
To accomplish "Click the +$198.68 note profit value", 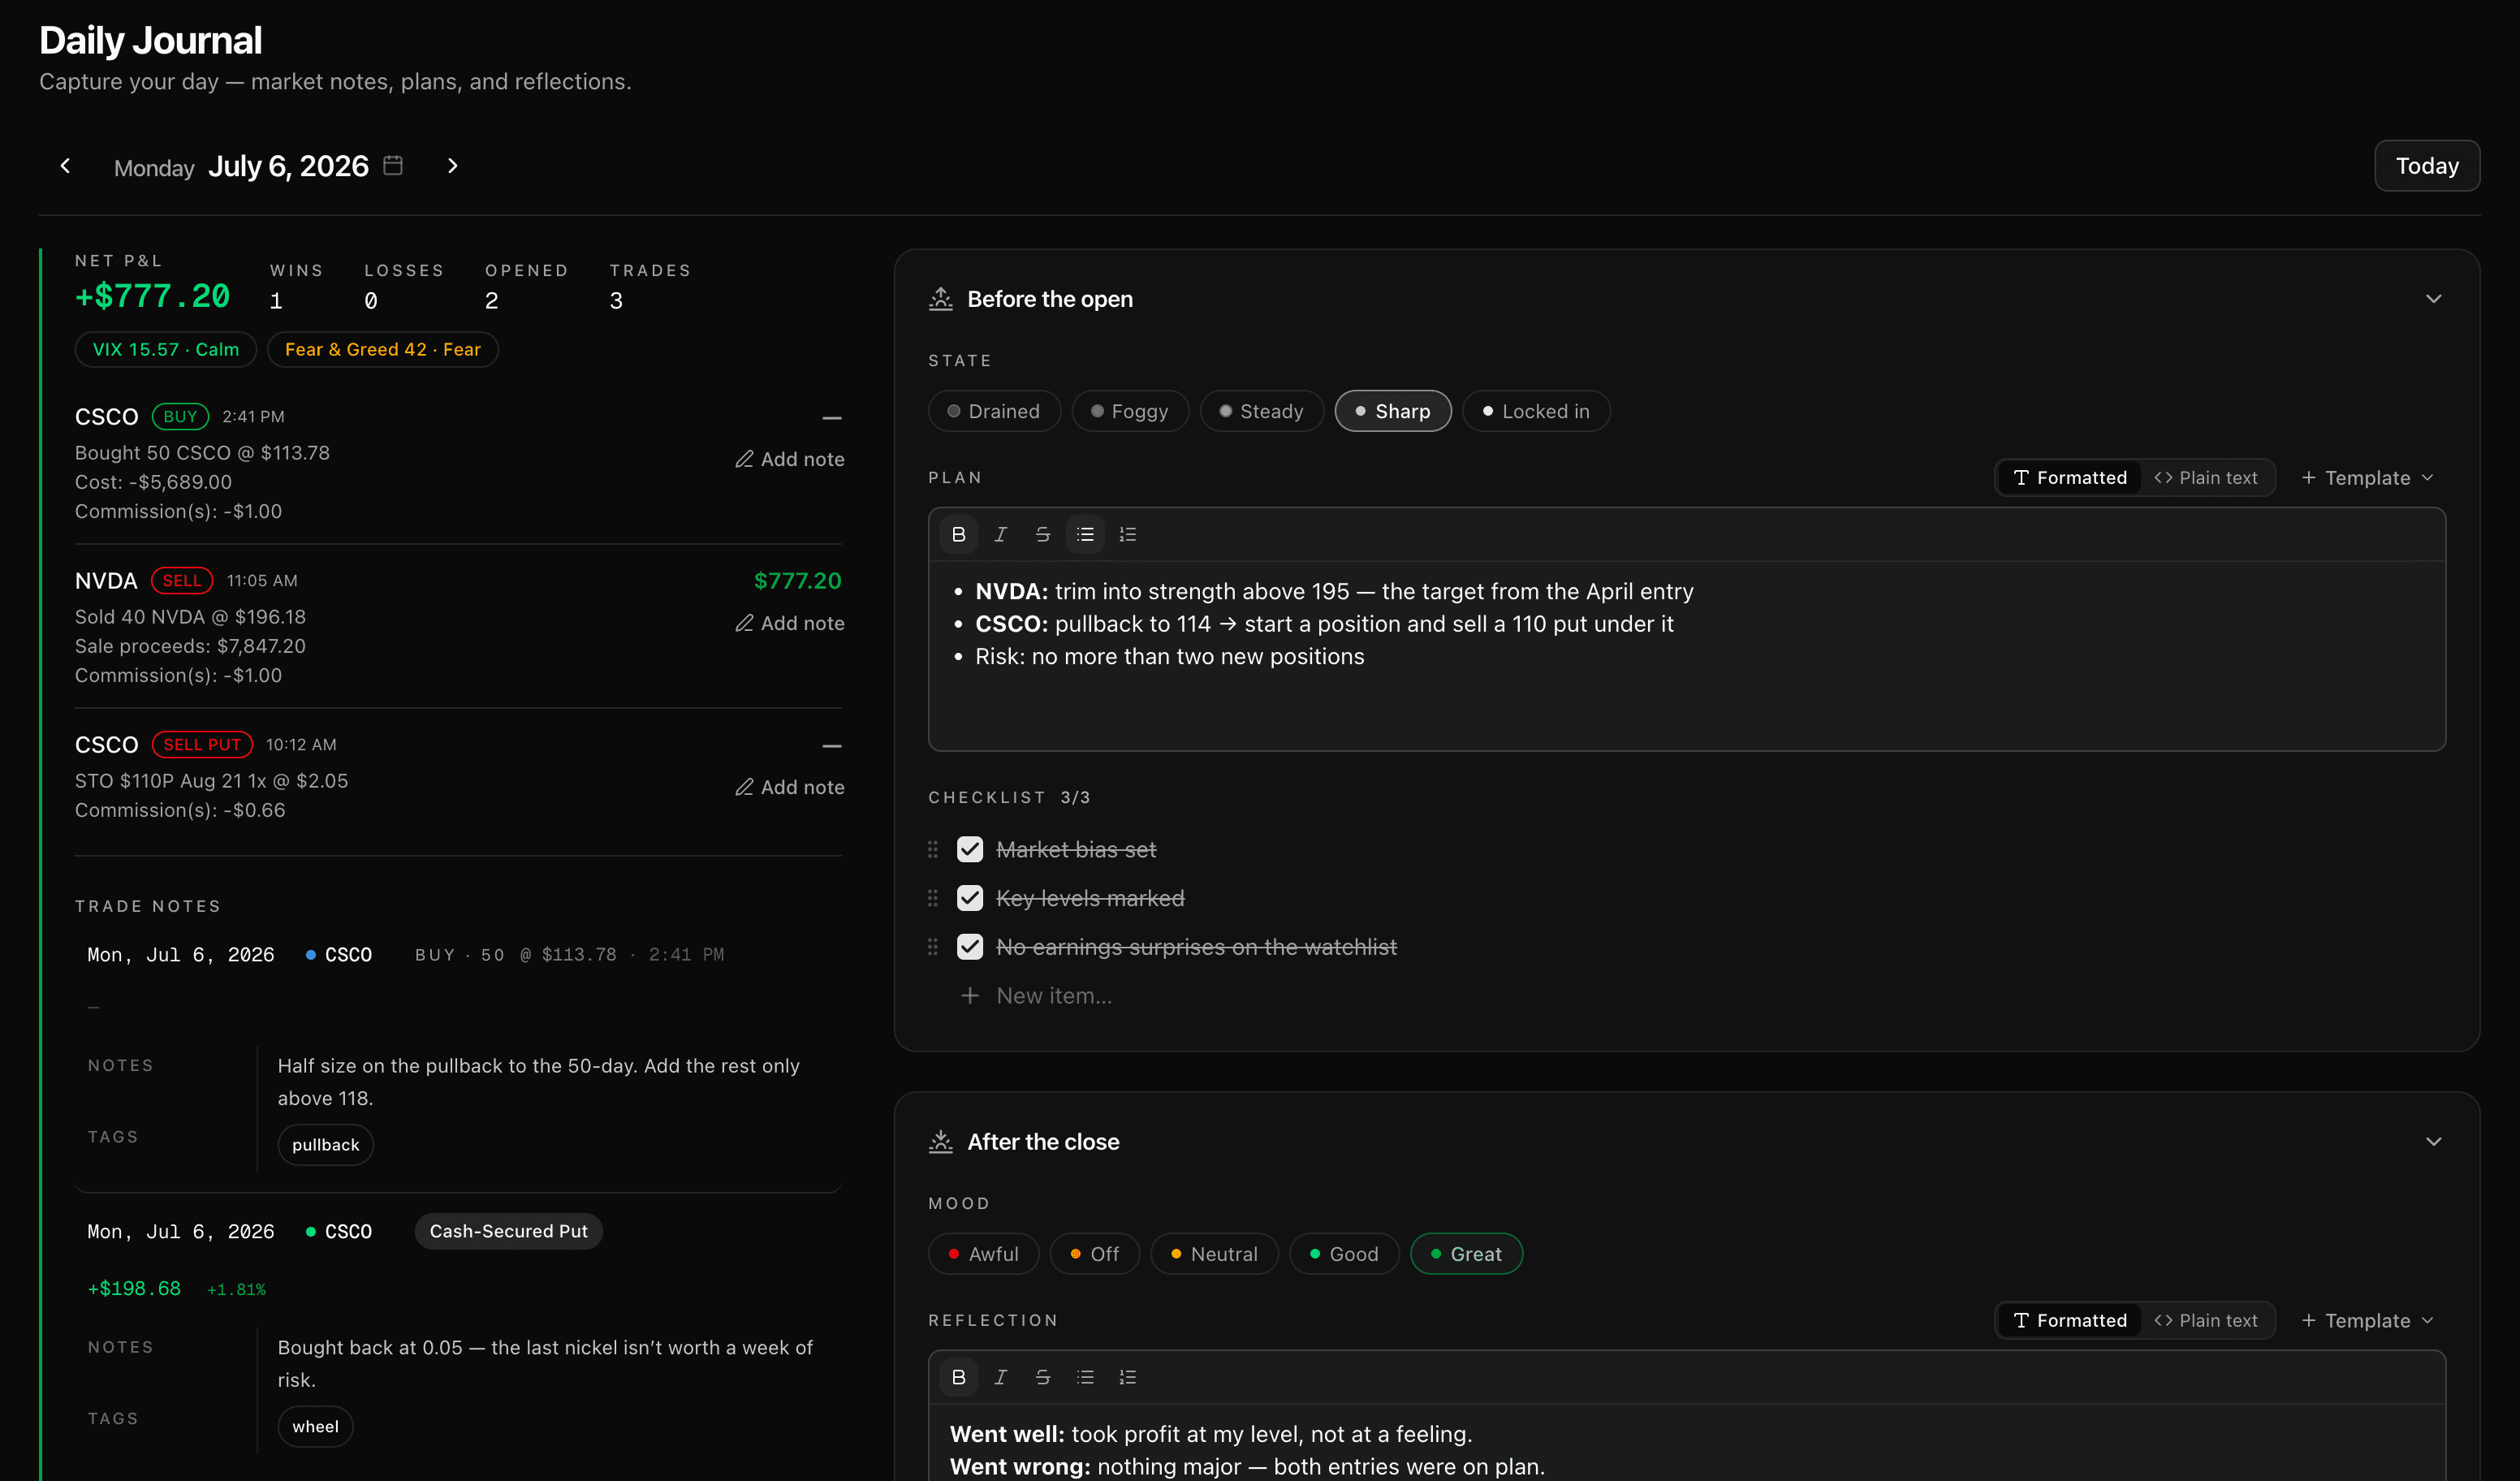I will [x=134, y=1289].
